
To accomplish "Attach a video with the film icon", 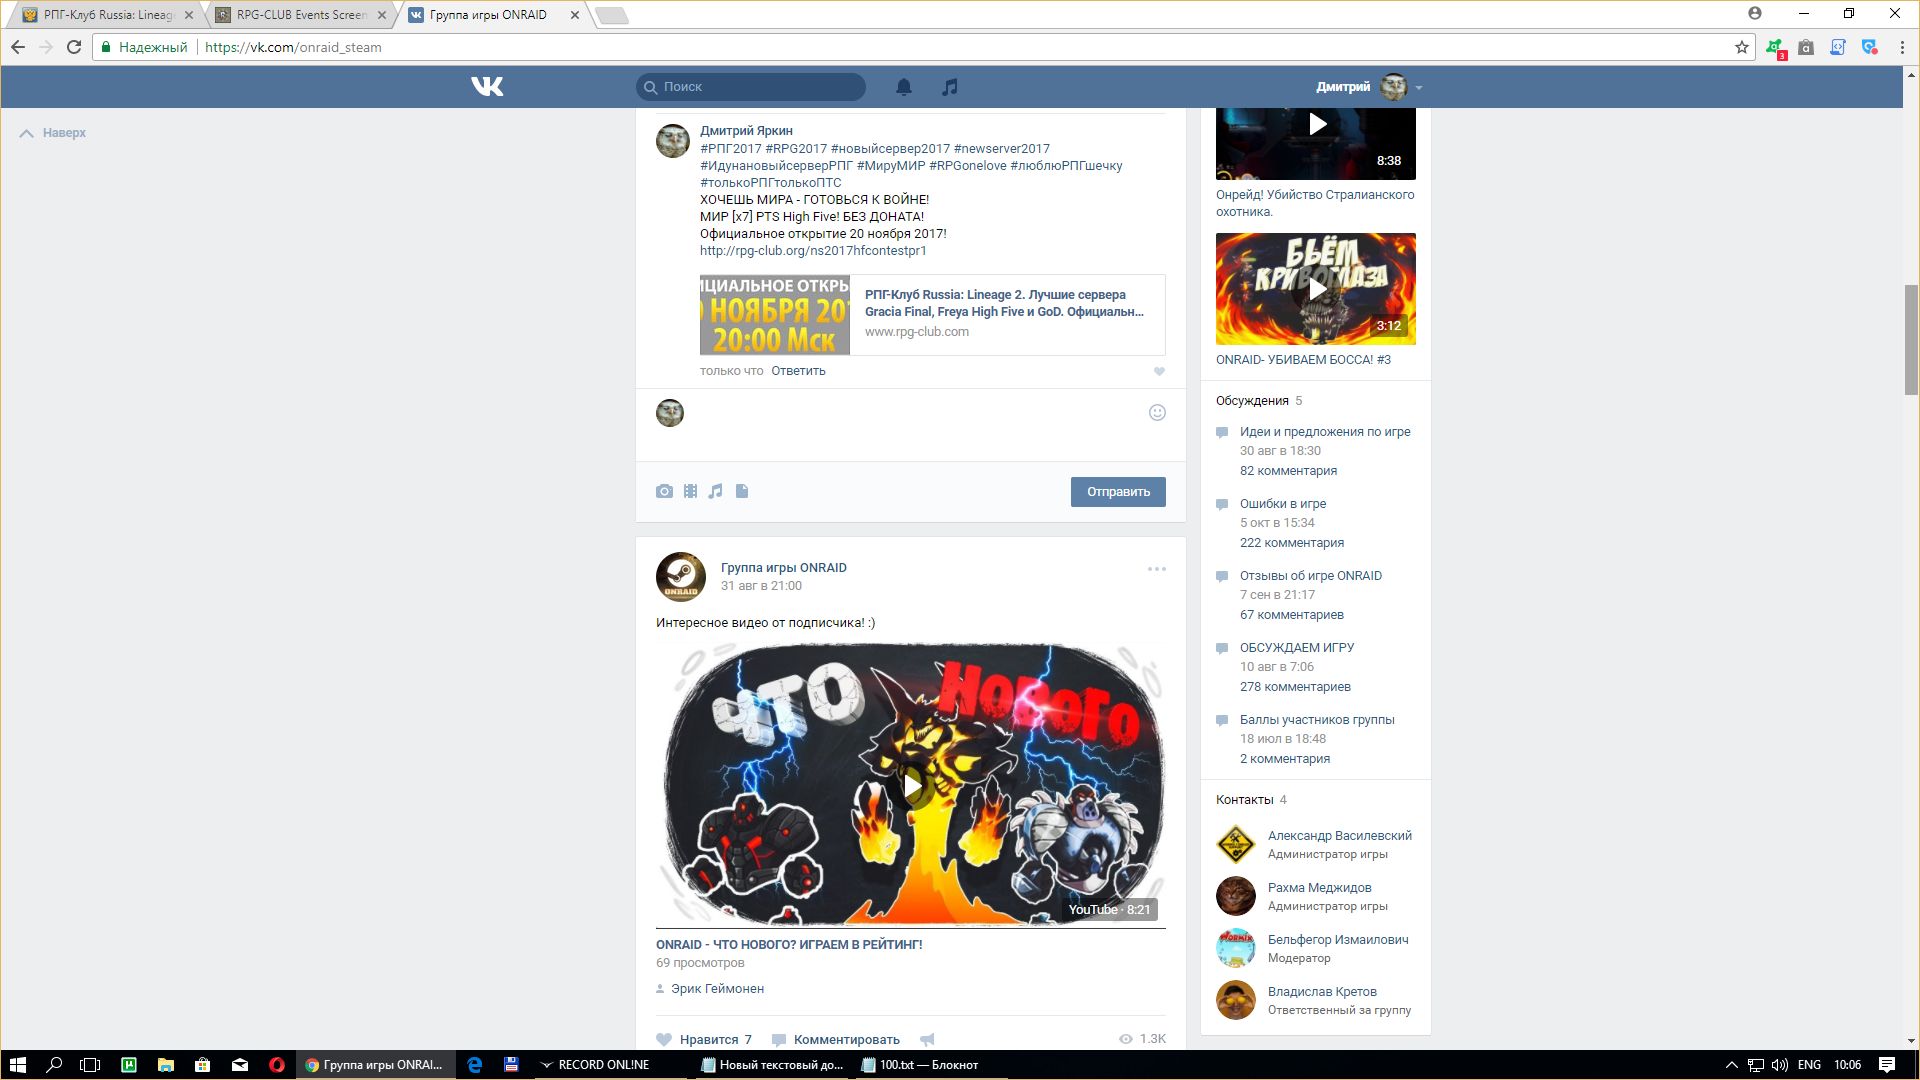I will (690, 491).
